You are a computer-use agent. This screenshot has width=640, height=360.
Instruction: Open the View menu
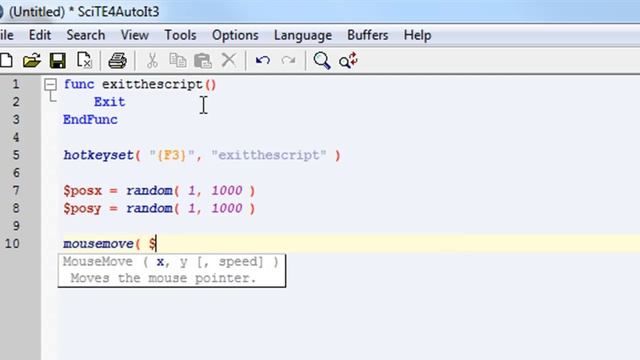(x=134, y=35)
